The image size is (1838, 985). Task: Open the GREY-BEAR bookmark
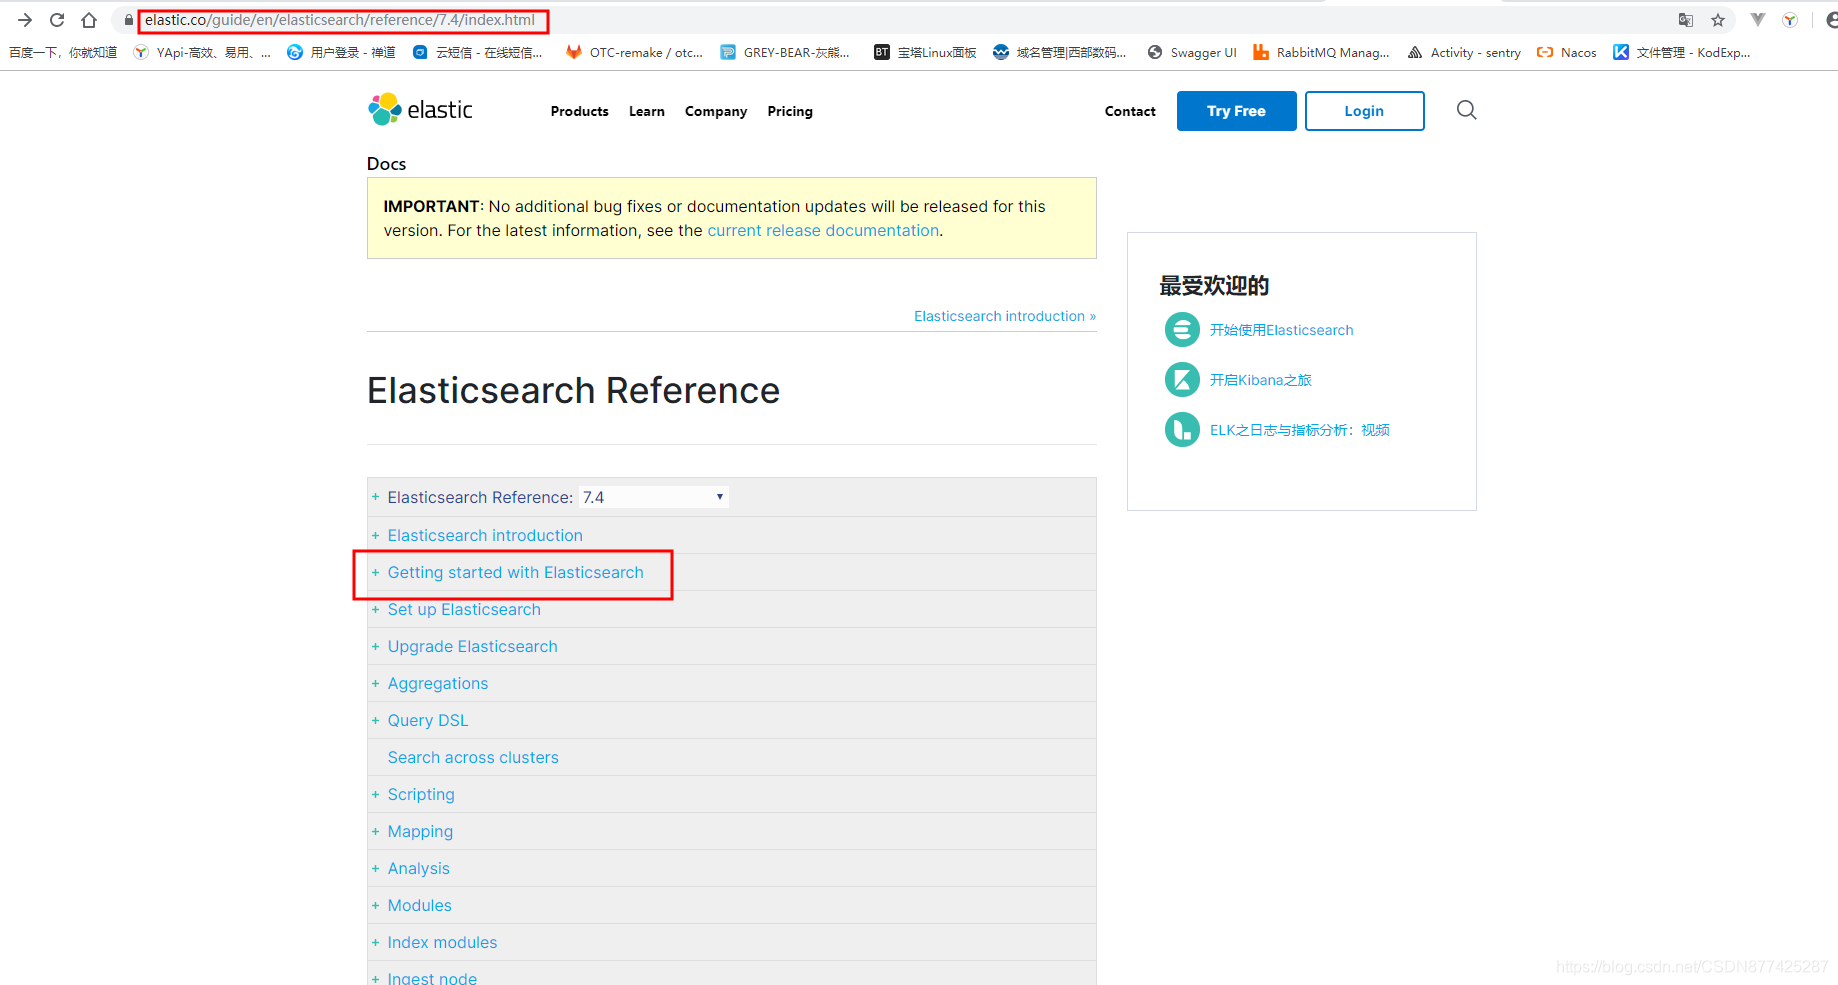pos(785,52)
